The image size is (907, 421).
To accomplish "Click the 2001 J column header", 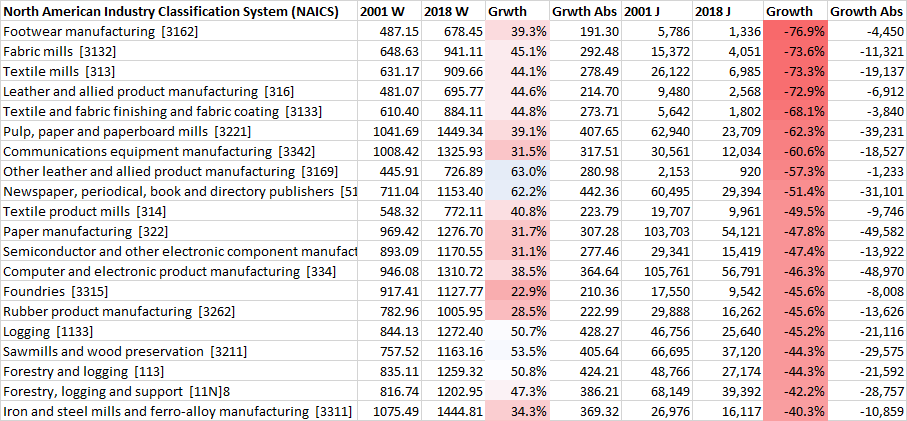I will 658,11.
